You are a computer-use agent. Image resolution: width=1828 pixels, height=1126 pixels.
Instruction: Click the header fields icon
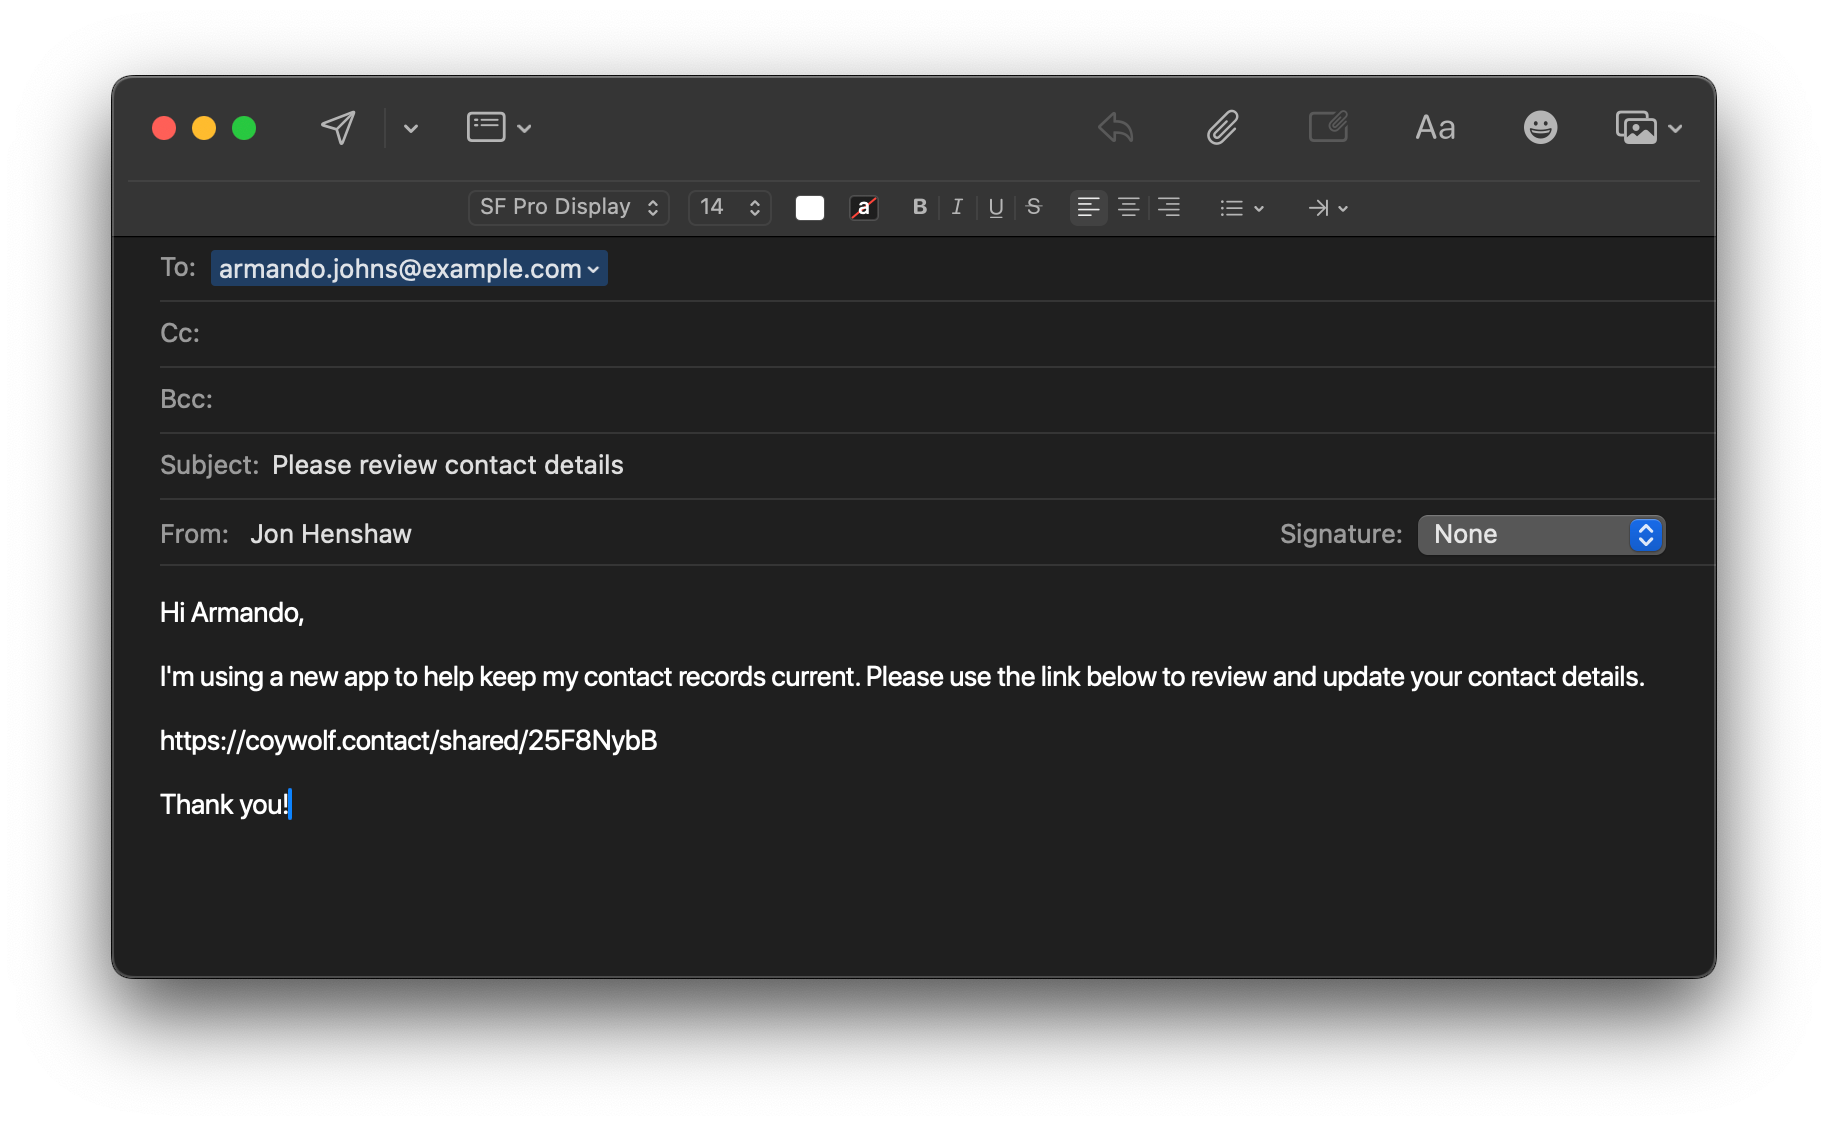pos(486,126)
